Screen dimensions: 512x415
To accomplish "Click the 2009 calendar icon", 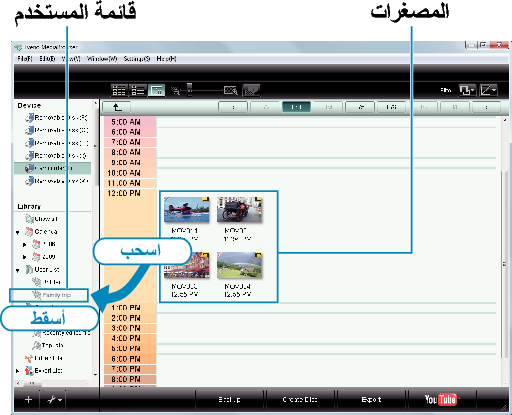I will (36, 257).
